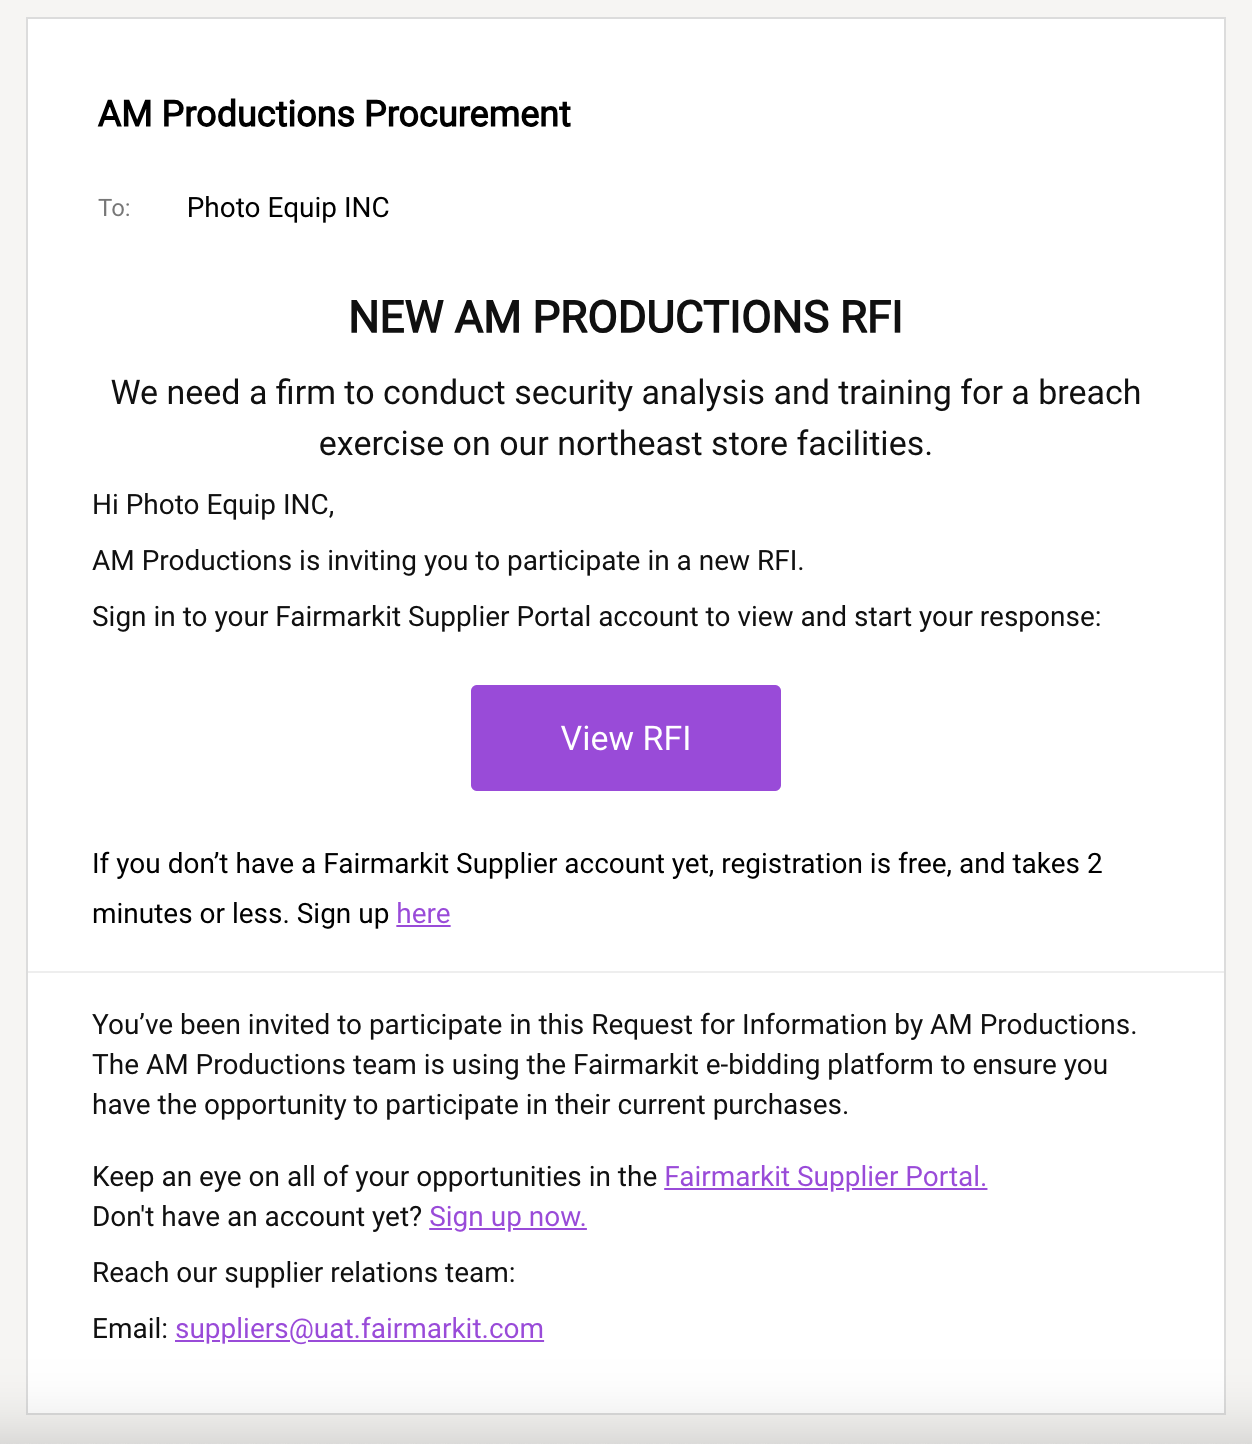Screen dimensions: 1252x1444
Task: Follow the 'Sign up now.' link
Action: point(508,1217)
